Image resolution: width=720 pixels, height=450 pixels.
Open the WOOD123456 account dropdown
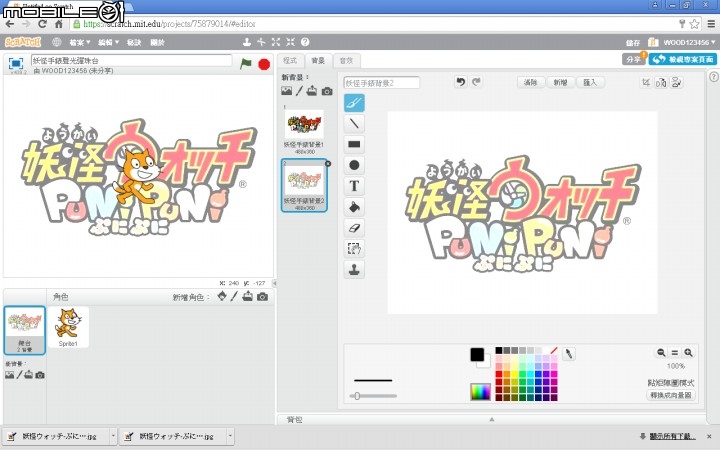pos(689,42)
